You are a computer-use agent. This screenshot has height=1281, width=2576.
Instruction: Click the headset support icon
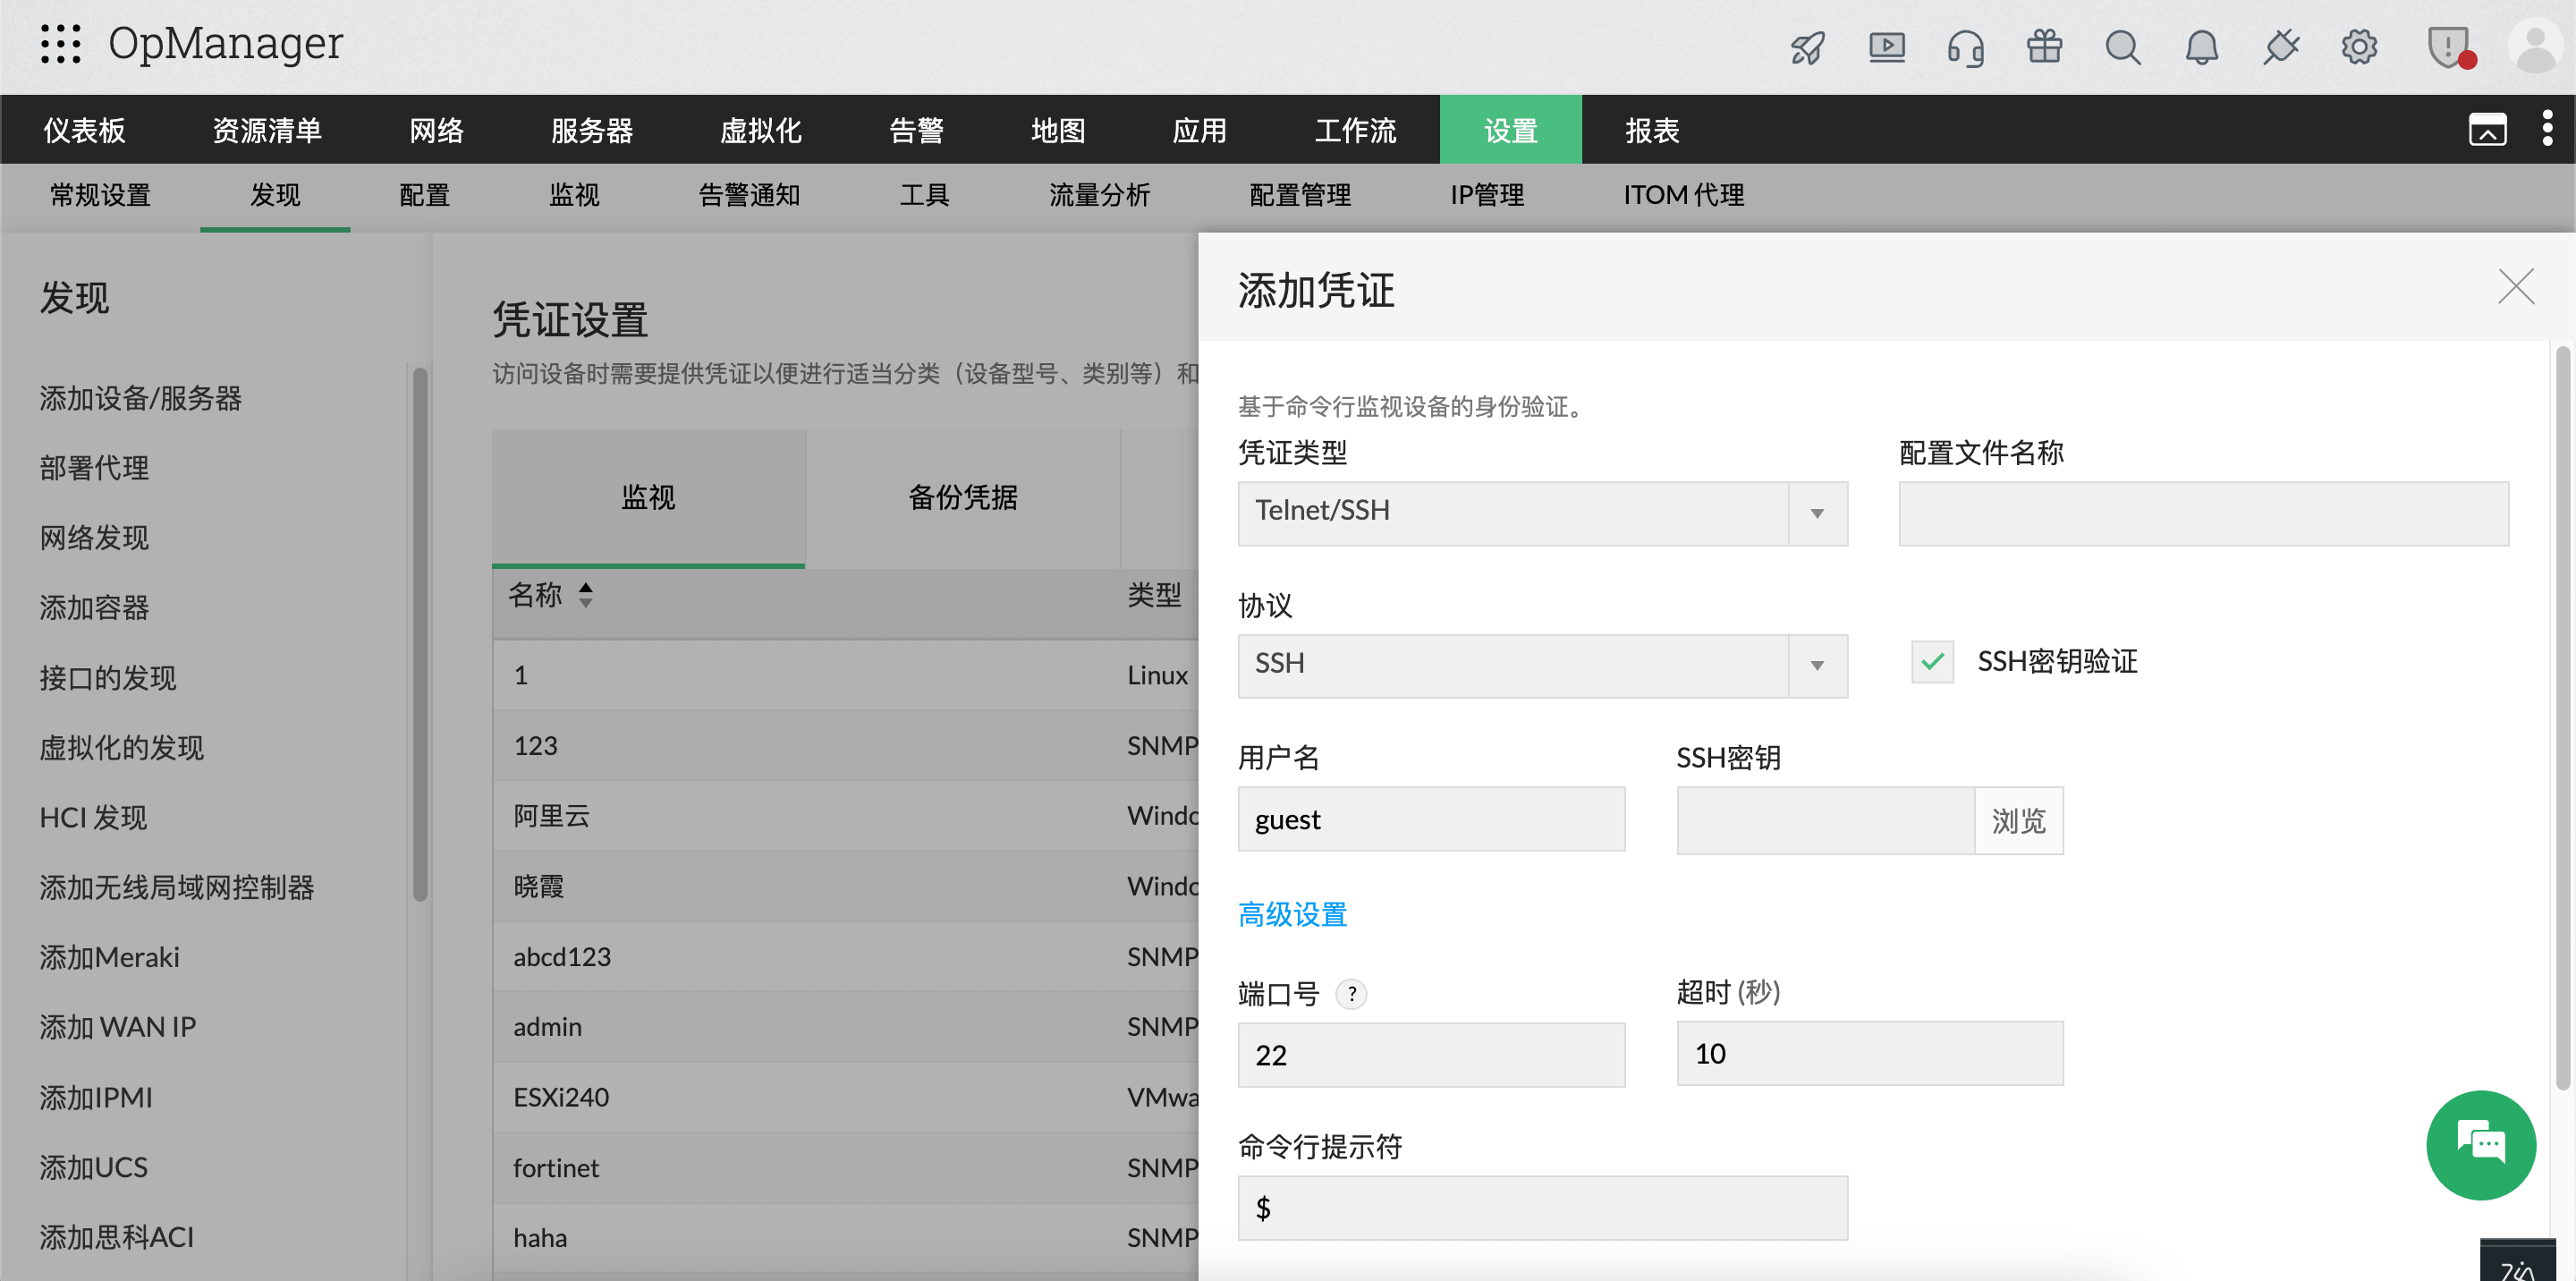(1965, 47)
